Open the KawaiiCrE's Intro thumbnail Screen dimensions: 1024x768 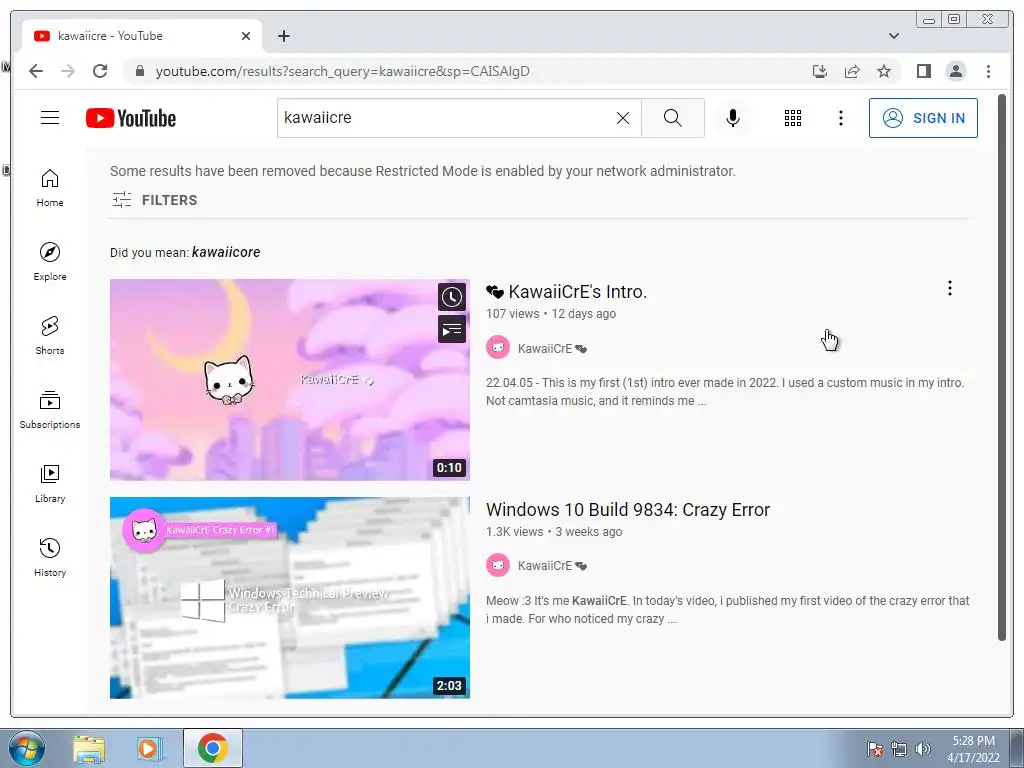[289, 380]
